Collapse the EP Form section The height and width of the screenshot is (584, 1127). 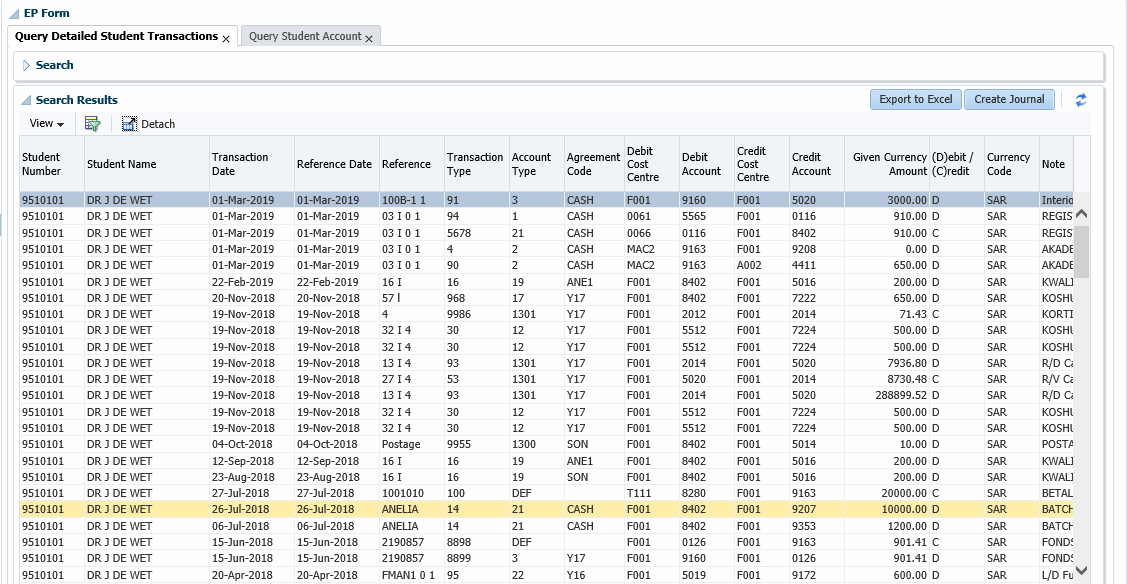14,13
